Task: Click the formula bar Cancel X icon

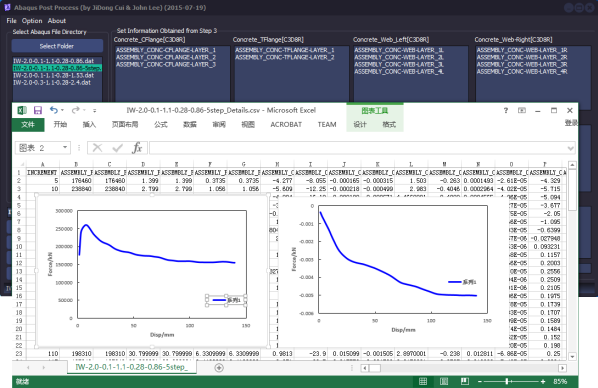Action: [x=97, y=148]
